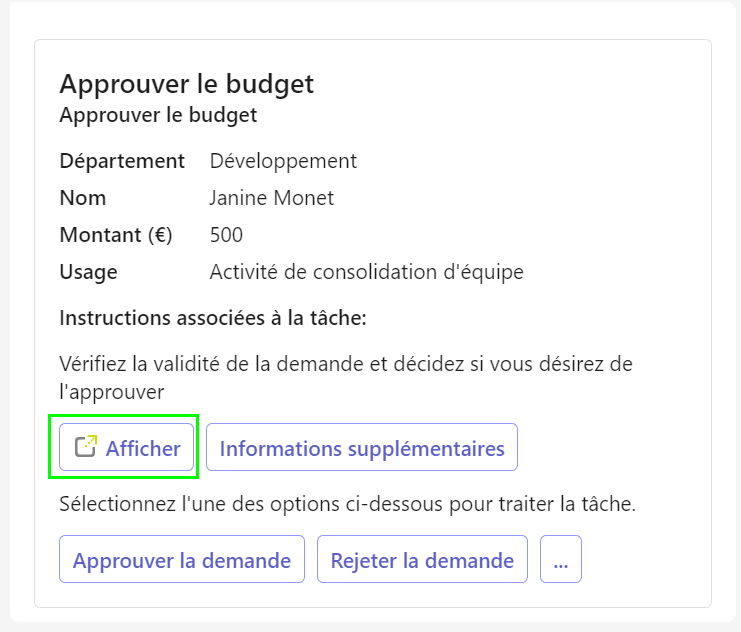Expand more options with the ellipsis button
Image resolution: width=741 pixels, height=632 pixels.
pos(561,559)
